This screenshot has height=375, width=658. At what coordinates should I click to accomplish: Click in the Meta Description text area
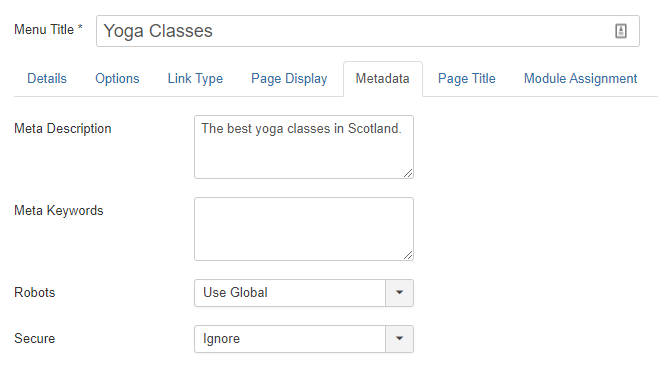tap(304, 147)
